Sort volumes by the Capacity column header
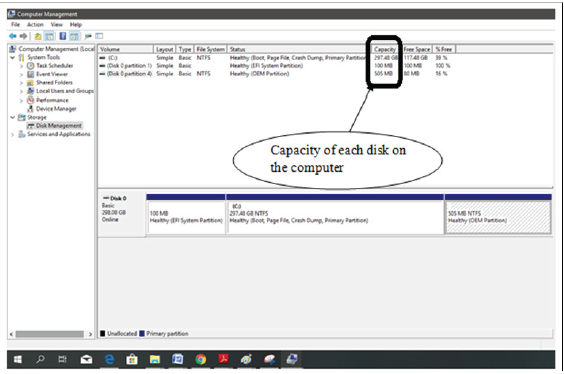The width and height of the screenshot is (564, 374). tap(384, 49)
